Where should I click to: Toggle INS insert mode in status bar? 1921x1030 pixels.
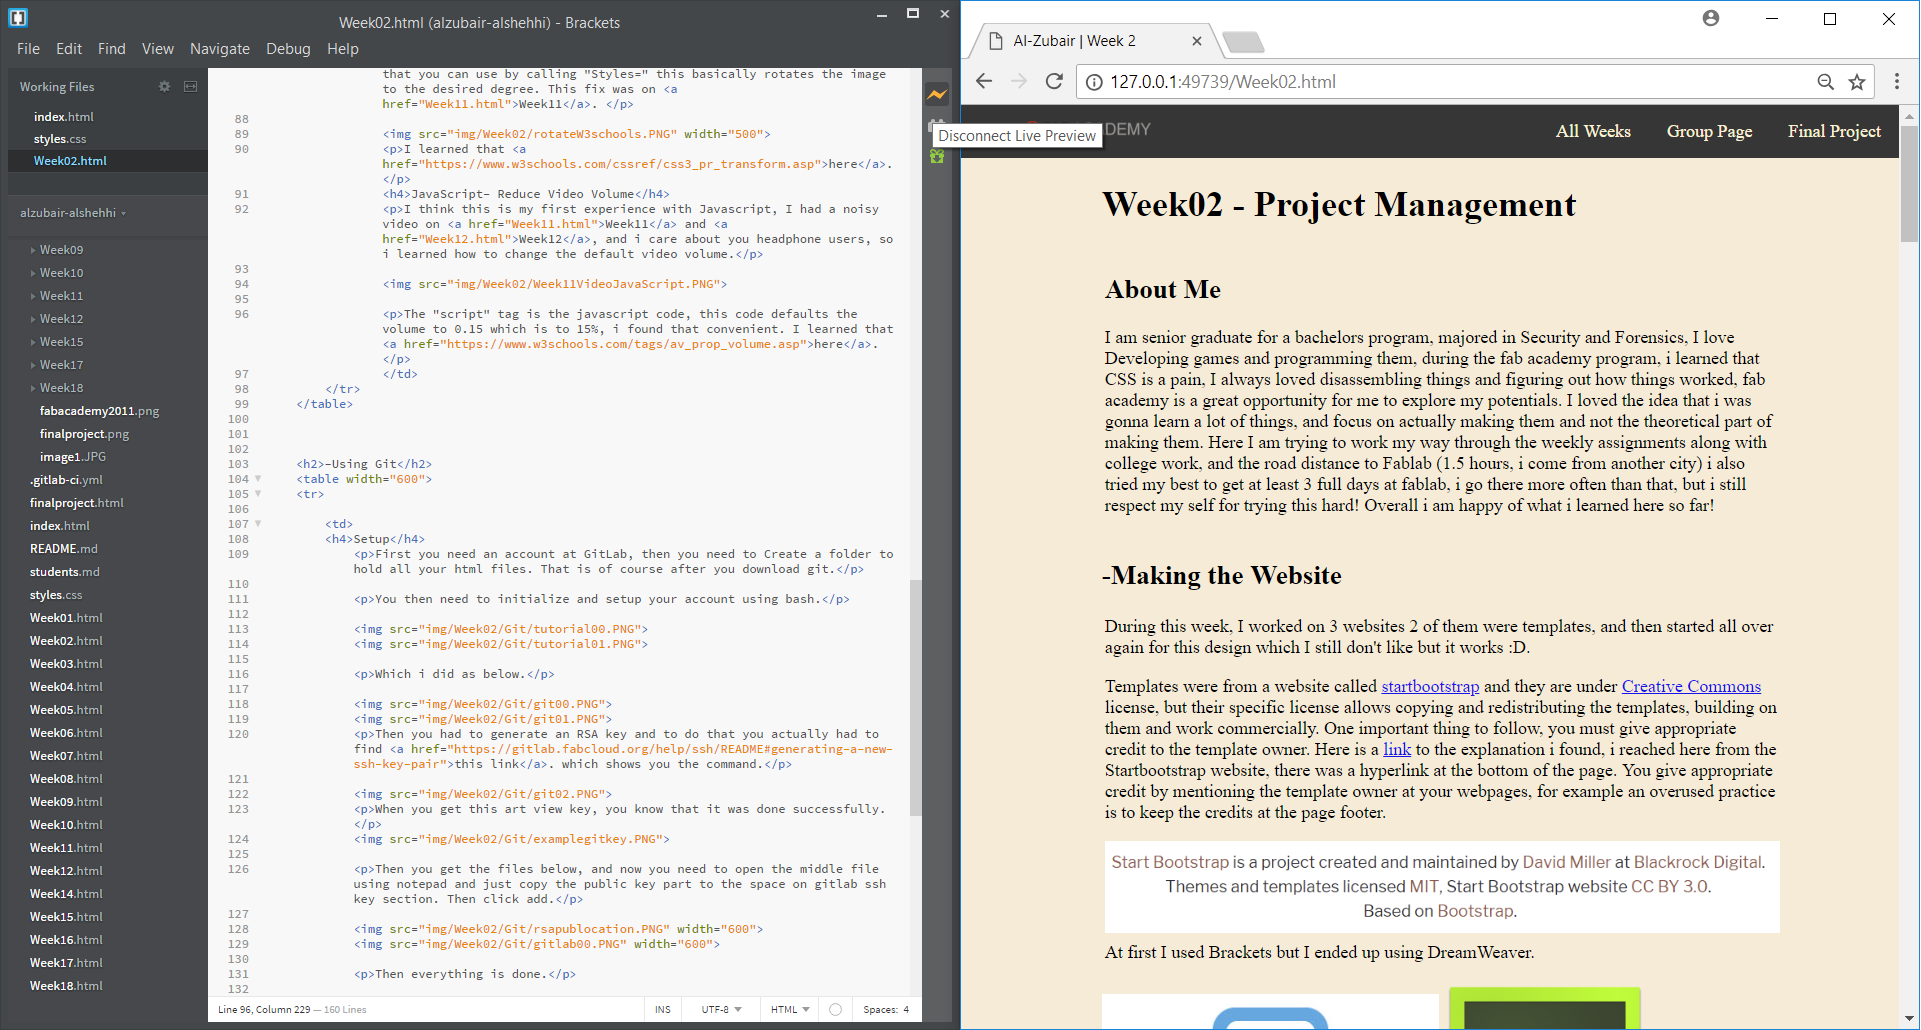pos(663,1010)
